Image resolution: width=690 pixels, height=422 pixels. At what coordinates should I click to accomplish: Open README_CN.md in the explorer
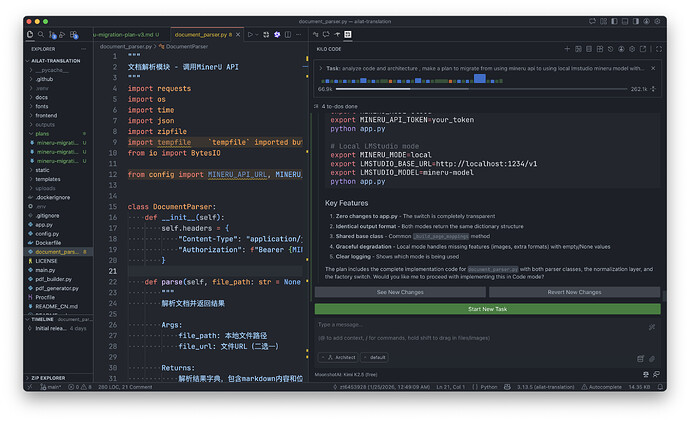click(x=56, y=306)
